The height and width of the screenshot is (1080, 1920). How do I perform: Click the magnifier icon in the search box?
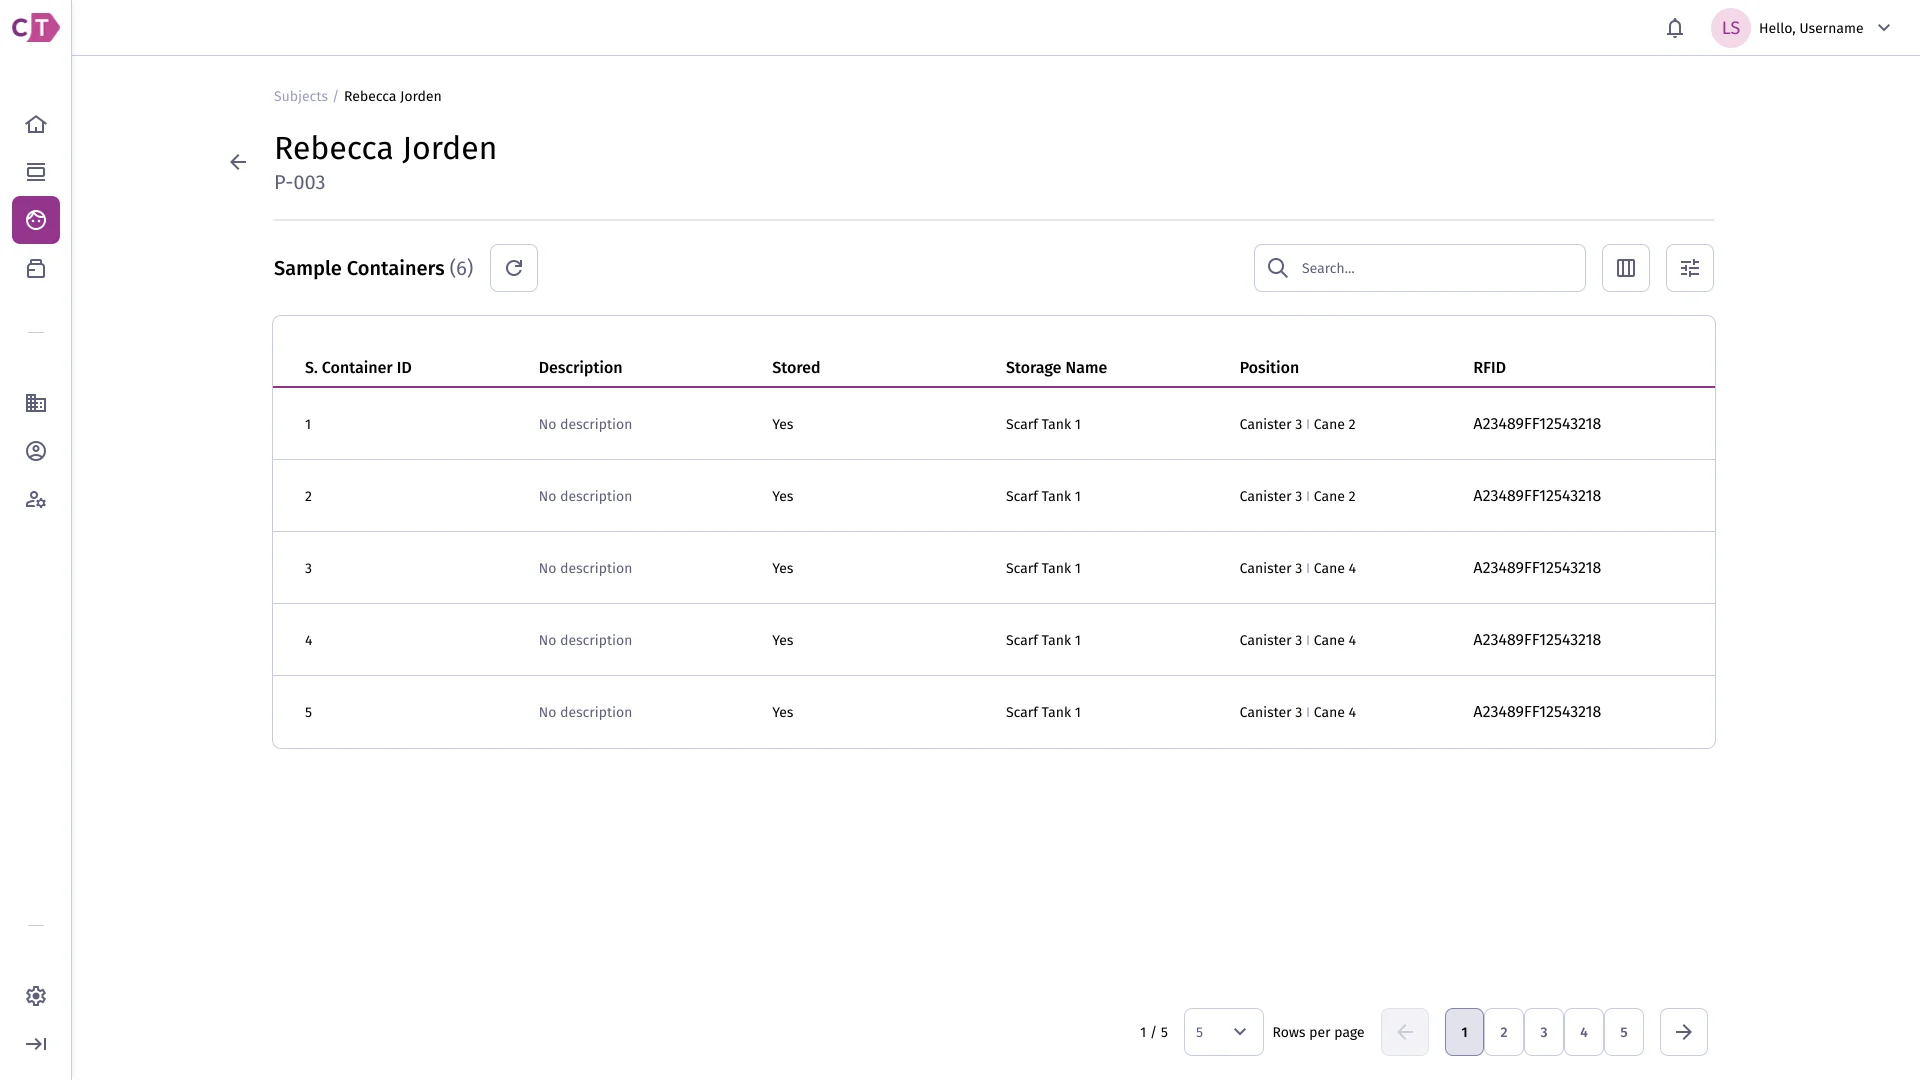(x=1278, y=268)
